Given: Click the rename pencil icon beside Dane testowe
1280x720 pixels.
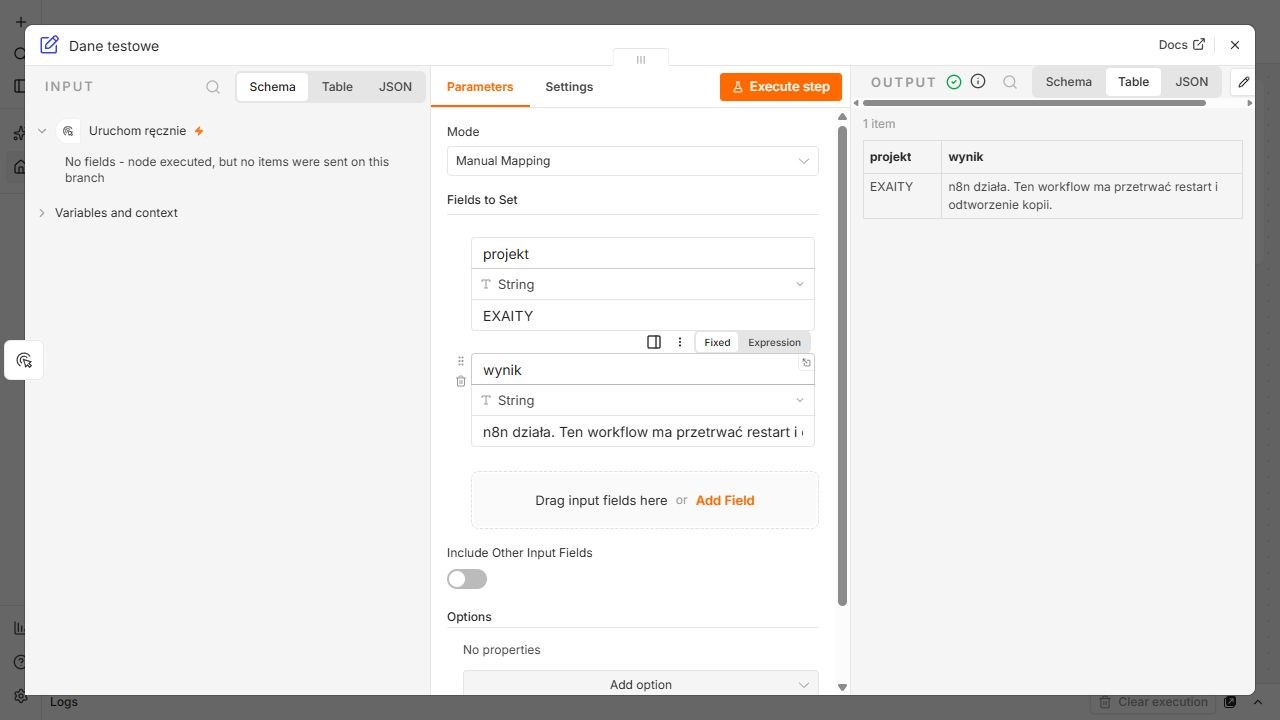Looking at the screenshot, I should pos(49,45).
